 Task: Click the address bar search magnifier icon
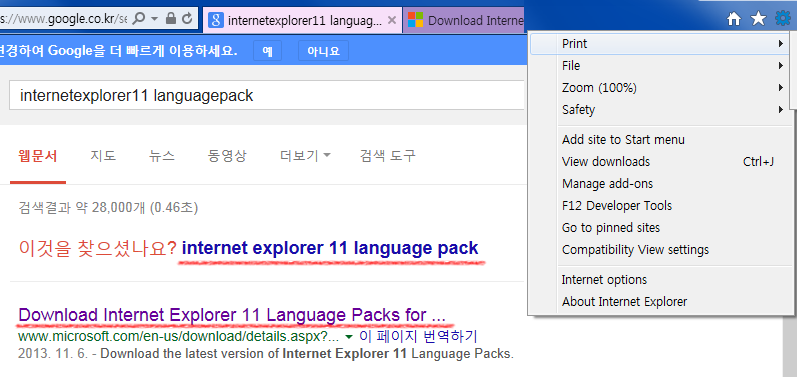[138, 19]
